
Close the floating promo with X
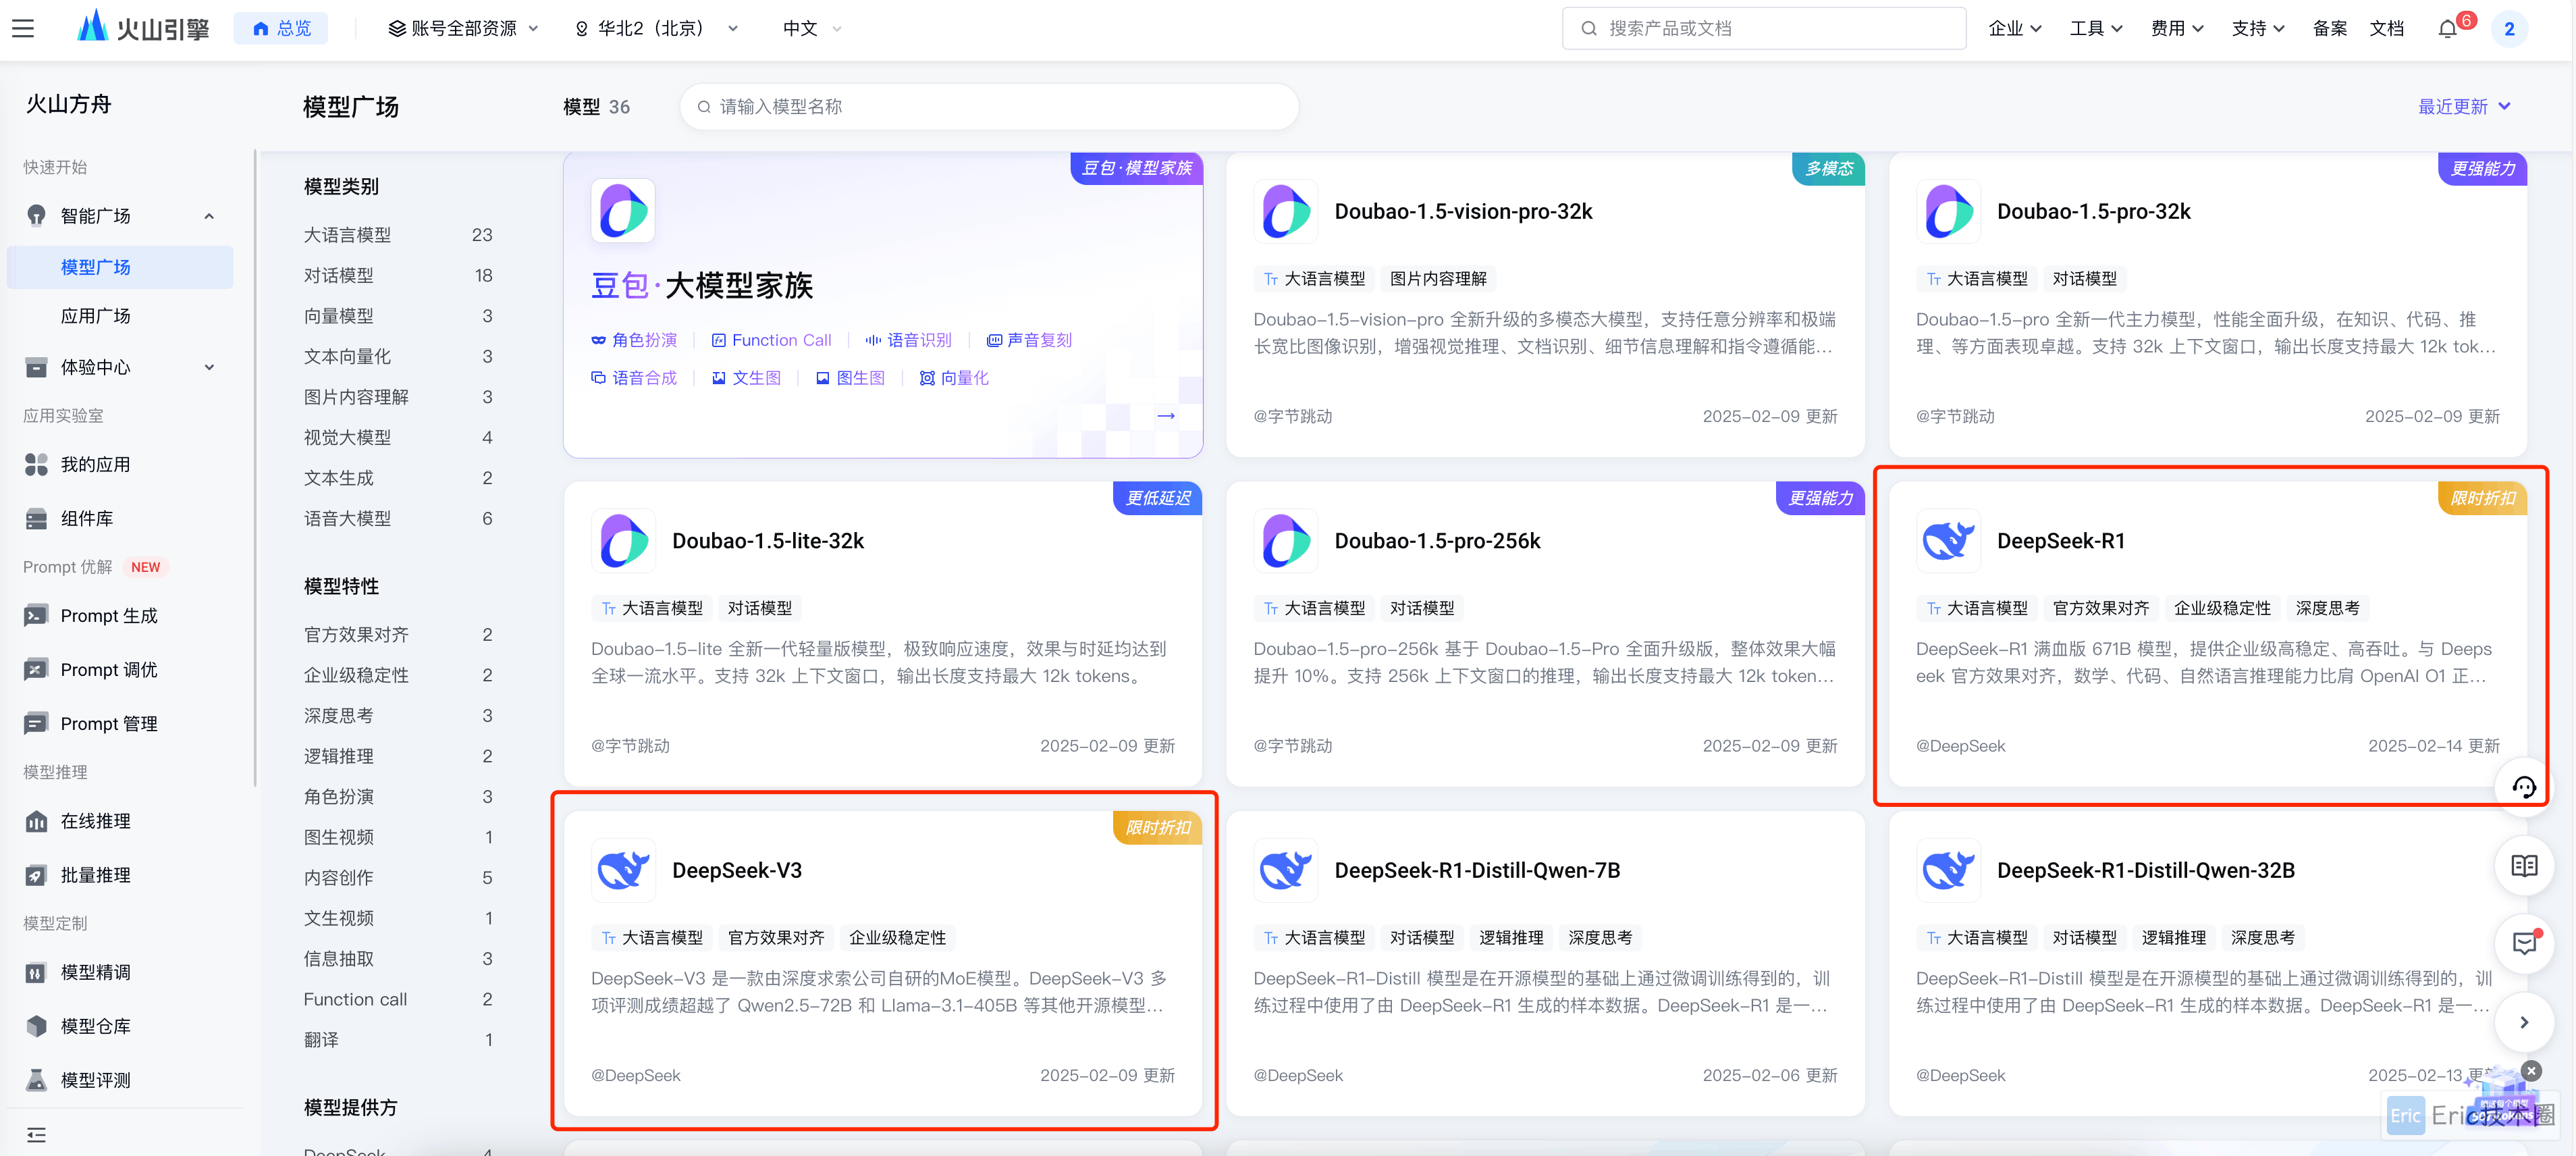tap(2531, 1071)
